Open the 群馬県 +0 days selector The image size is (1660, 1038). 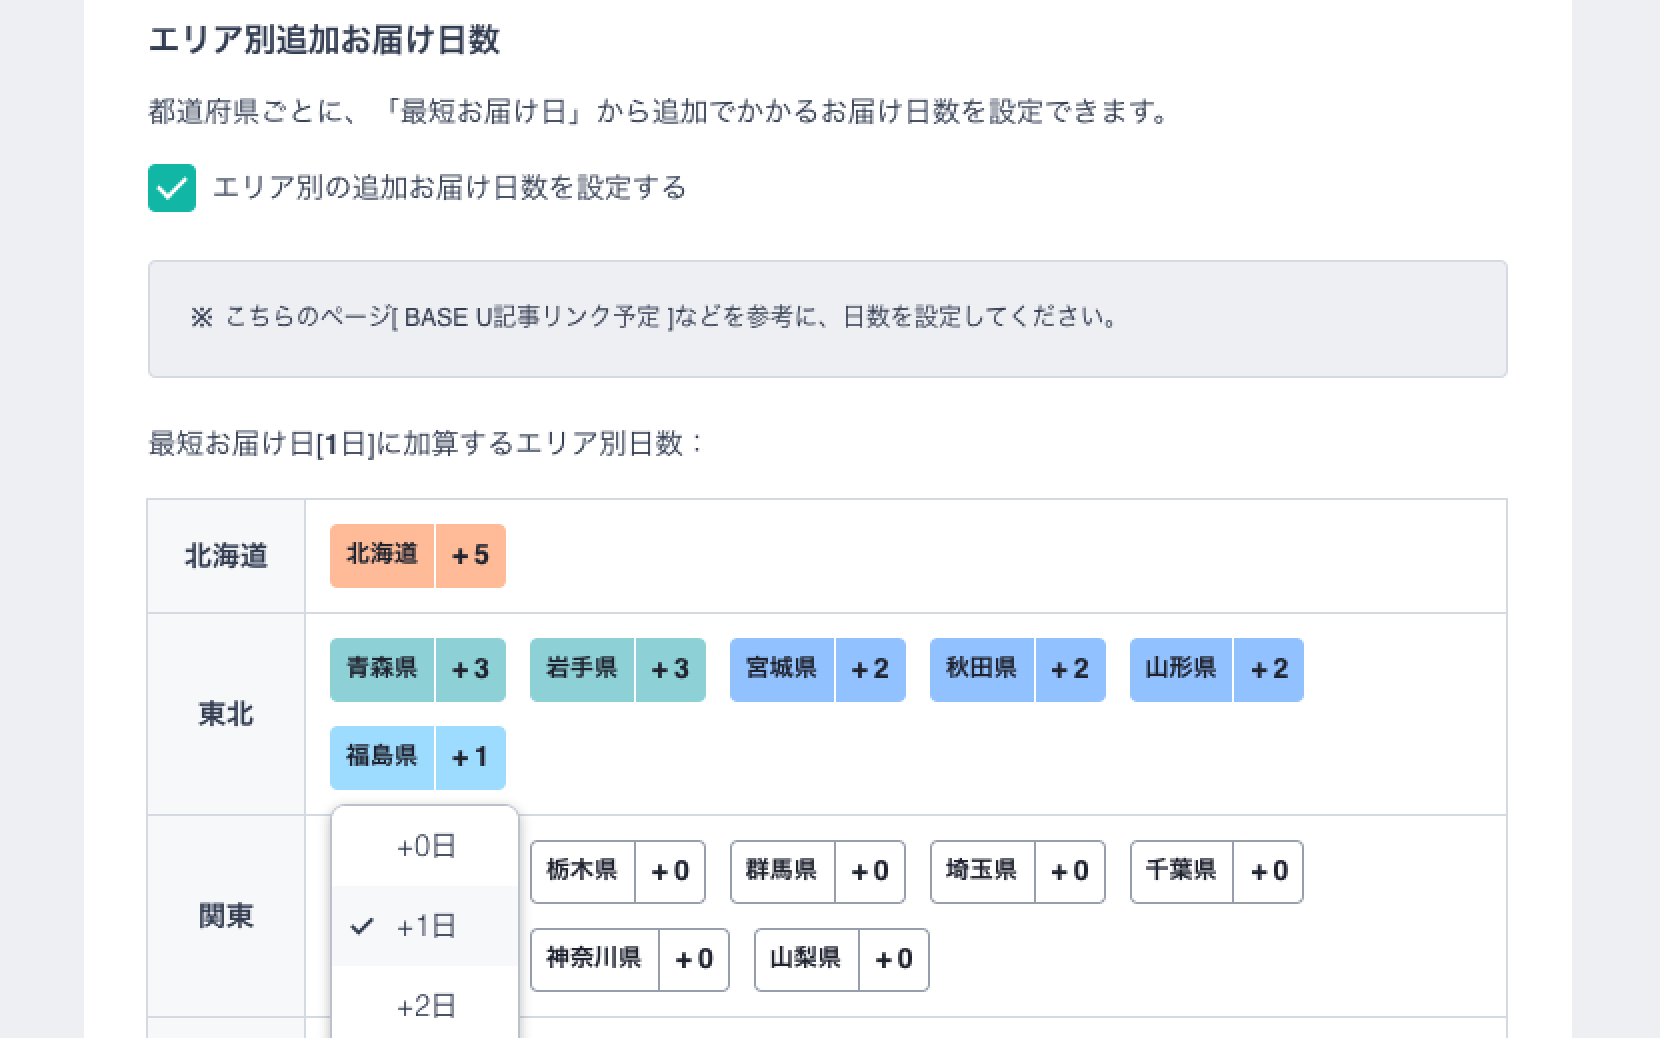coord(818,872)
